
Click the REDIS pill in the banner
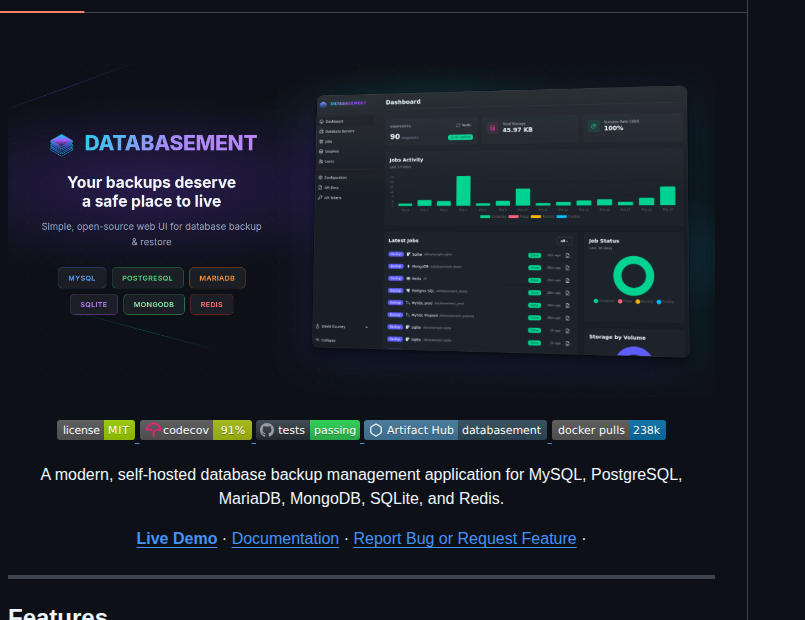click(x=212, y=304)
